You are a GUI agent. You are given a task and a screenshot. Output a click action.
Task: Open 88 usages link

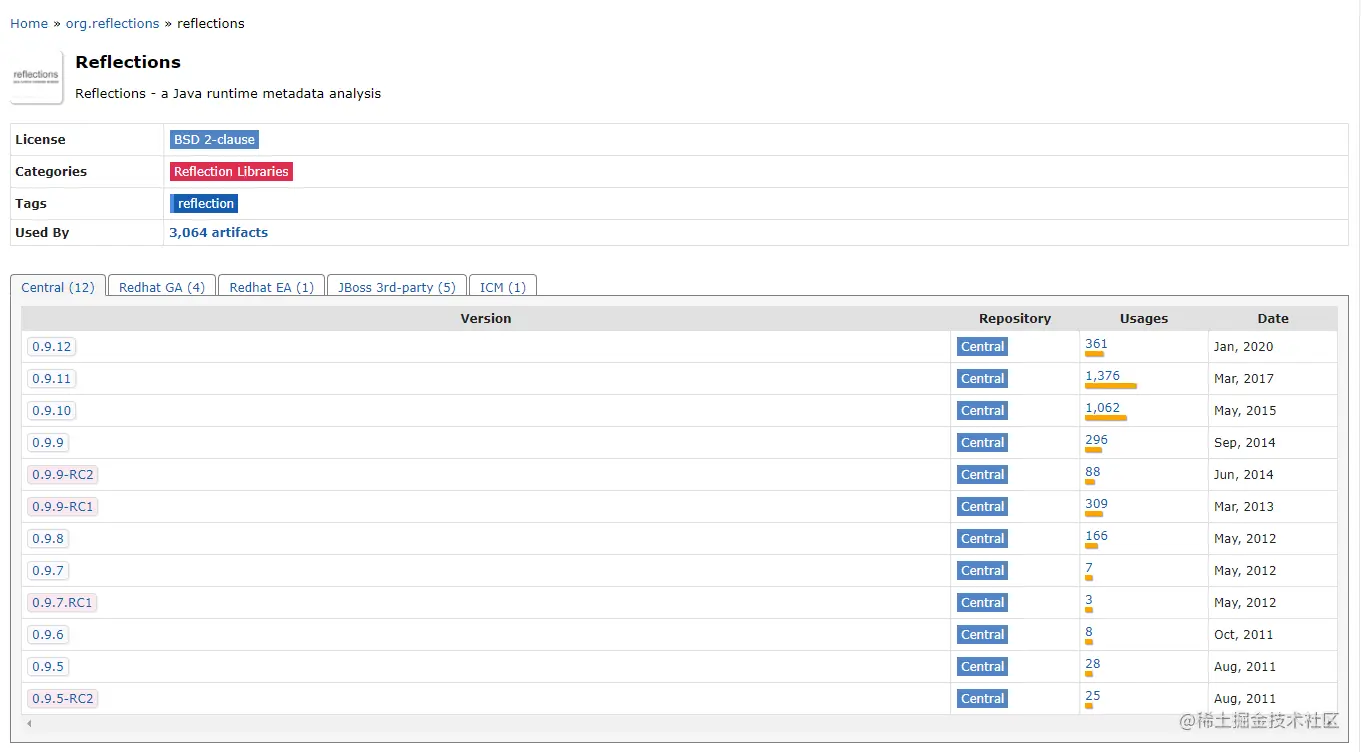(1092, 472)
